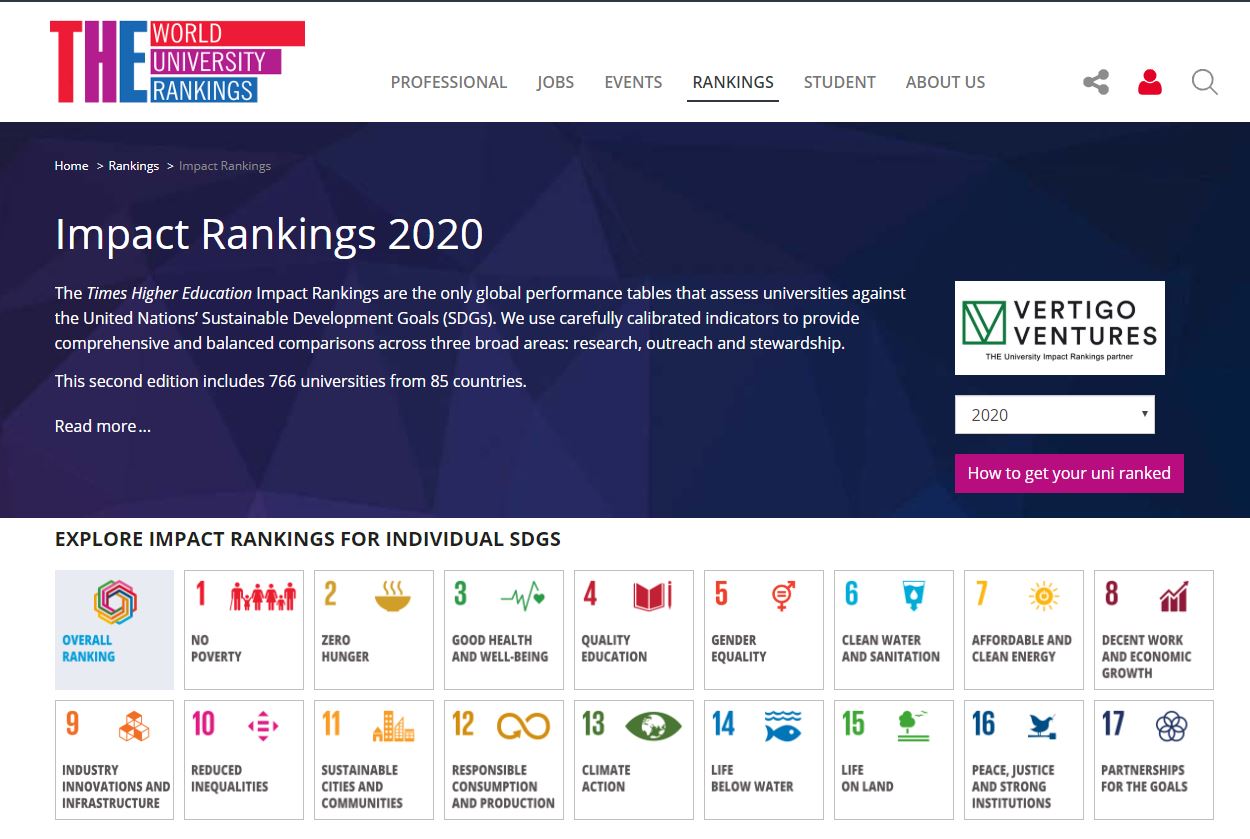Choose the SDG 2 Zero Hunger tile
This screenshot has width=1250, height=839.
coord(373,630)
